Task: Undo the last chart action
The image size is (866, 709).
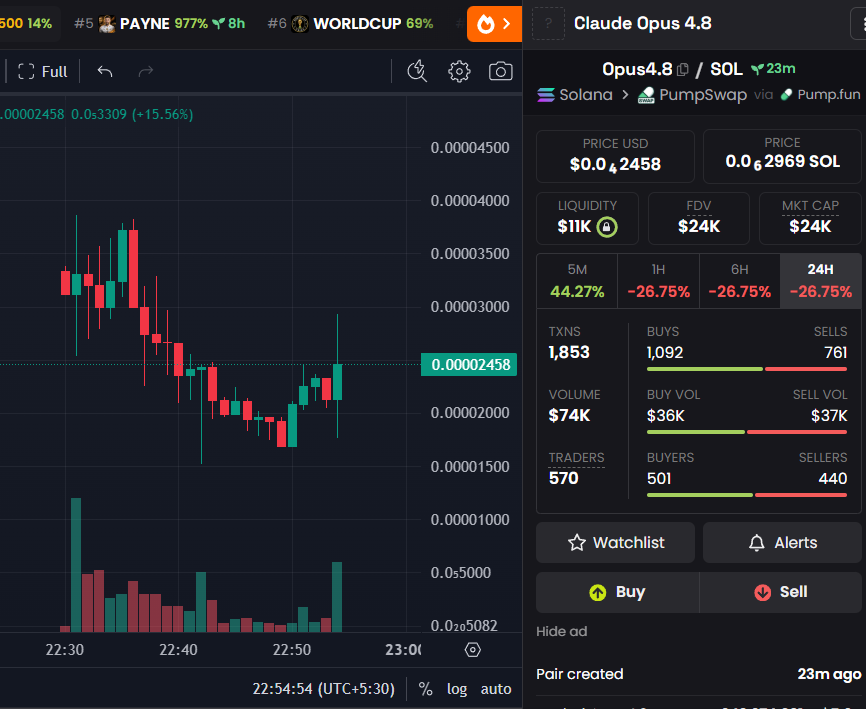Action: point(105,71)
